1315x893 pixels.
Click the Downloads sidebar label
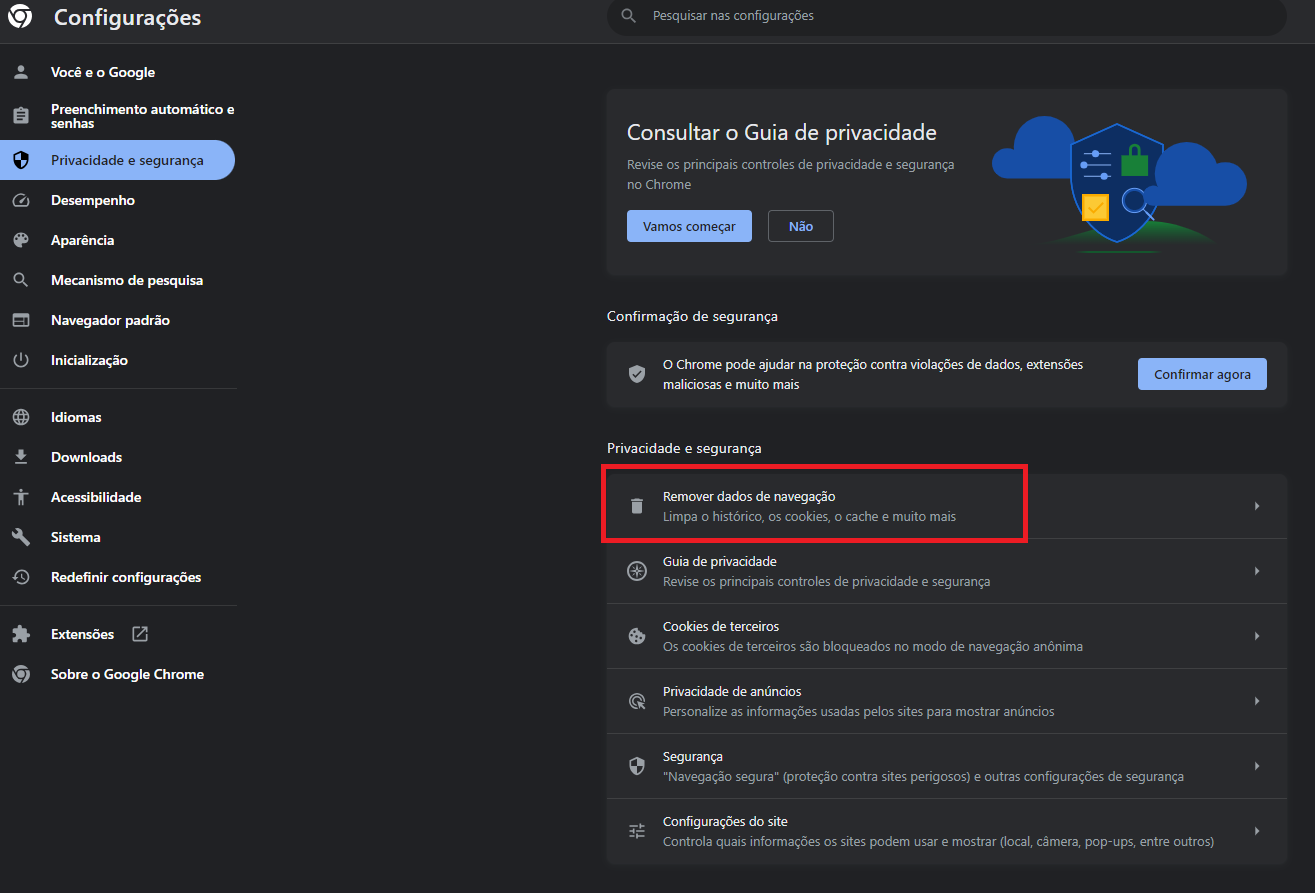point(86,457)
